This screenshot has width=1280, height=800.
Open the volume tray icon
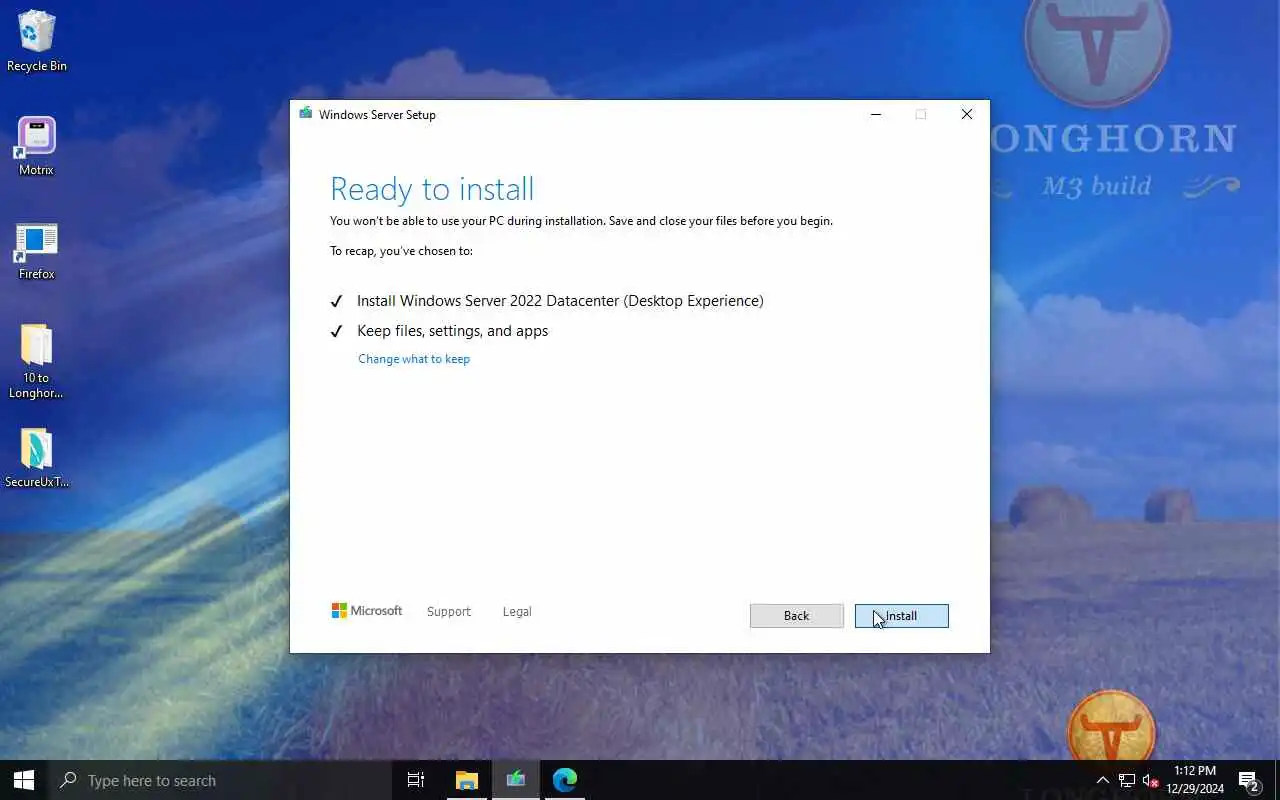[1150, 780]
